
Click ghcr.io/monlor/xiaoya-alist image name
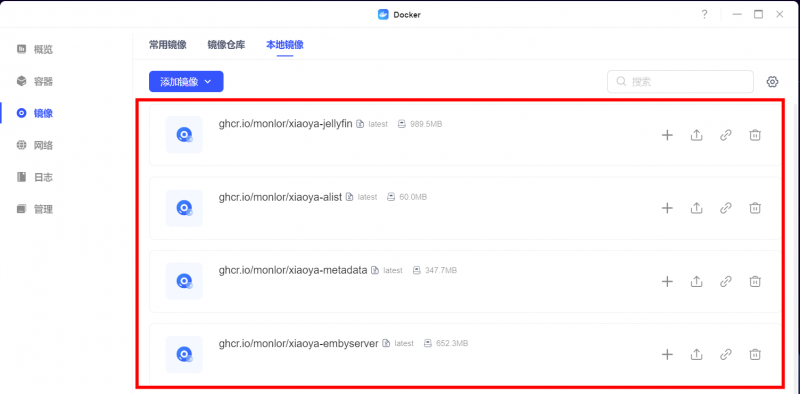(280, 197)
